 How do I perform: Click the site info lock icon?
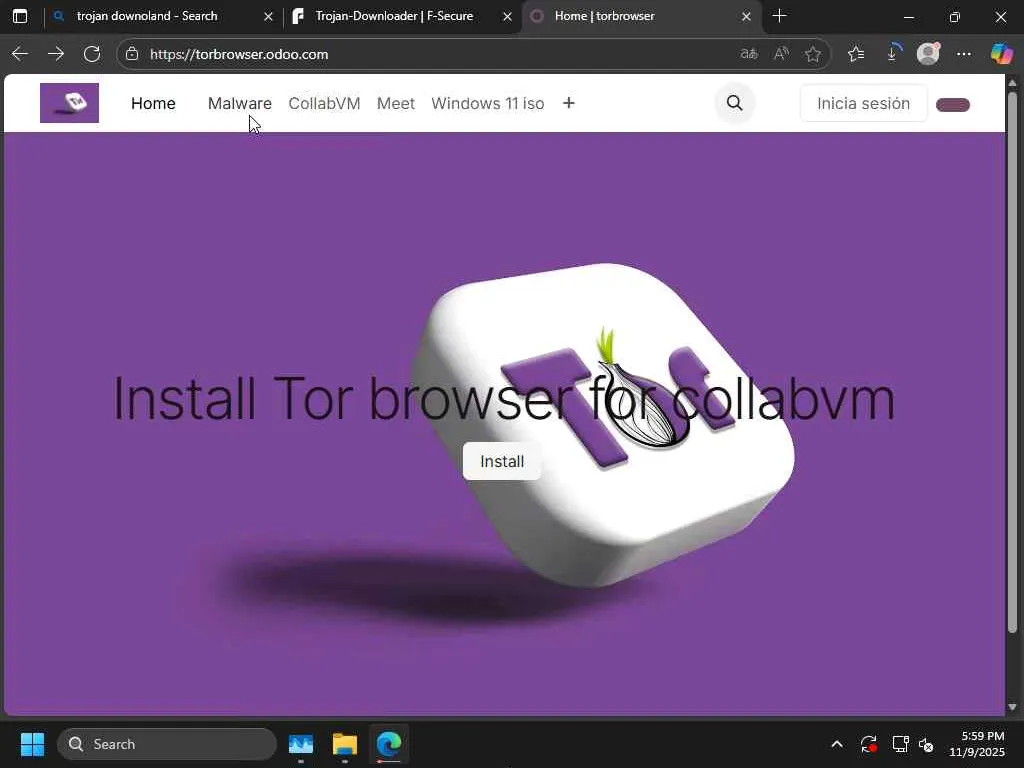[132, 54]
